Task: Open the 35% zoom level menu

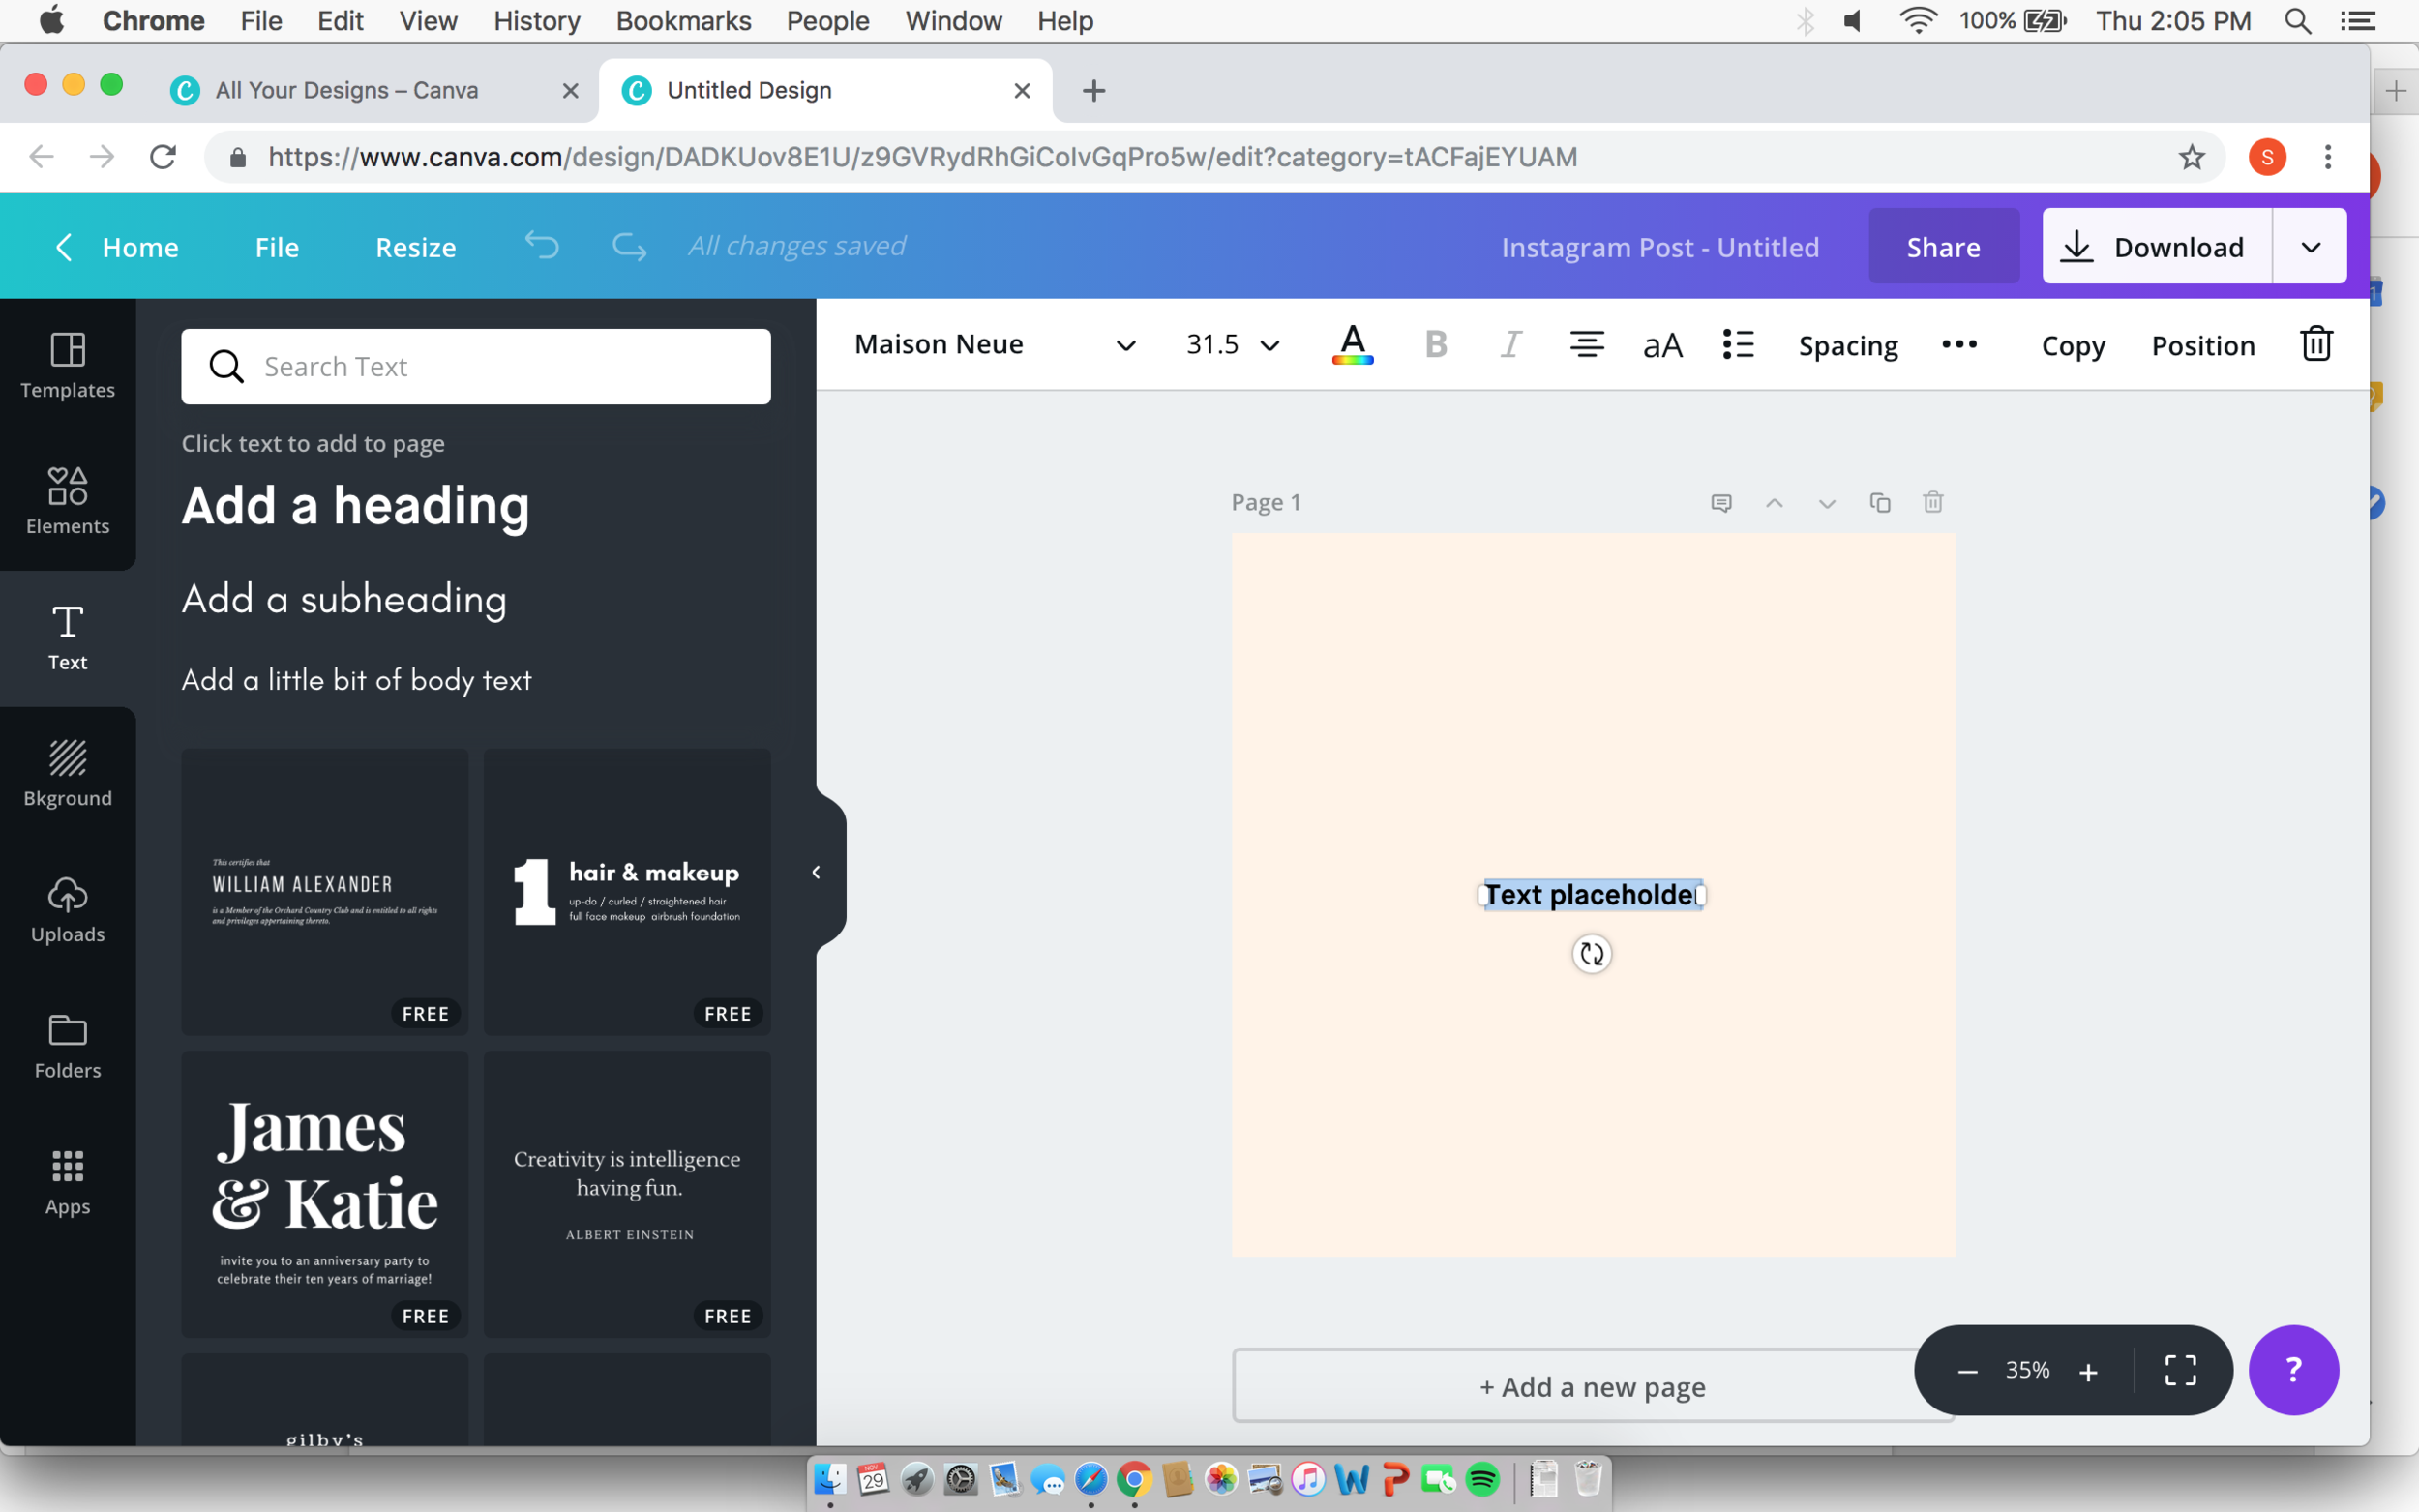Action: (2027, 1371)
